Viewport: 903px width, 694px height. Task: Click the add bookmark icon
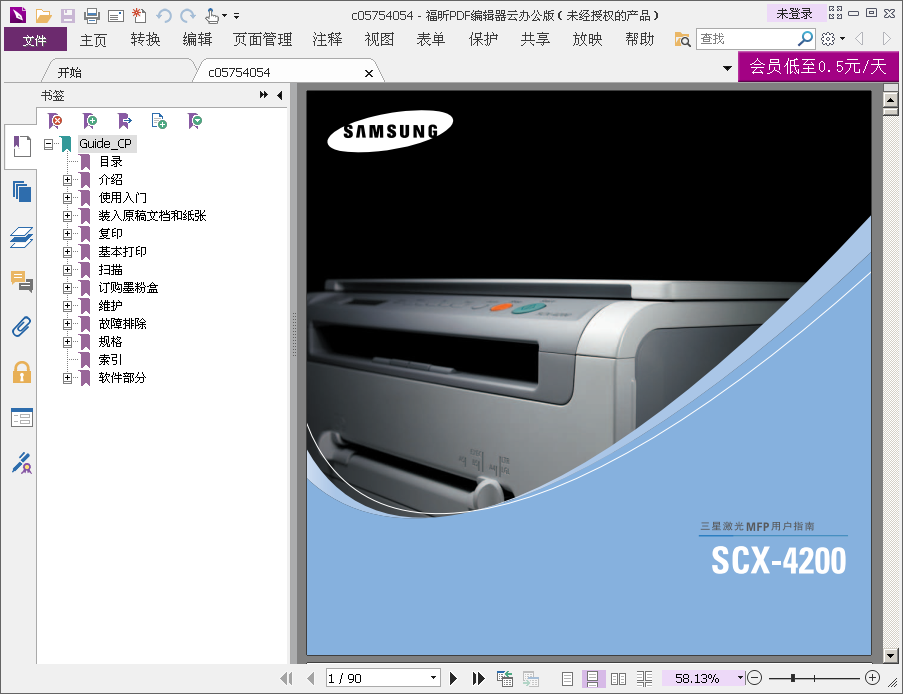click(90, 120)
